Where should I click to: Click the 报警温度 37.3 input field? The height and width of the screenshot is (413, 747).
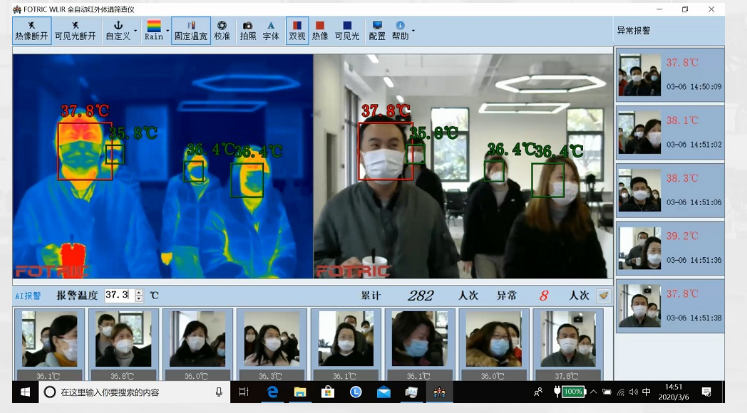(x=118, y=296)
